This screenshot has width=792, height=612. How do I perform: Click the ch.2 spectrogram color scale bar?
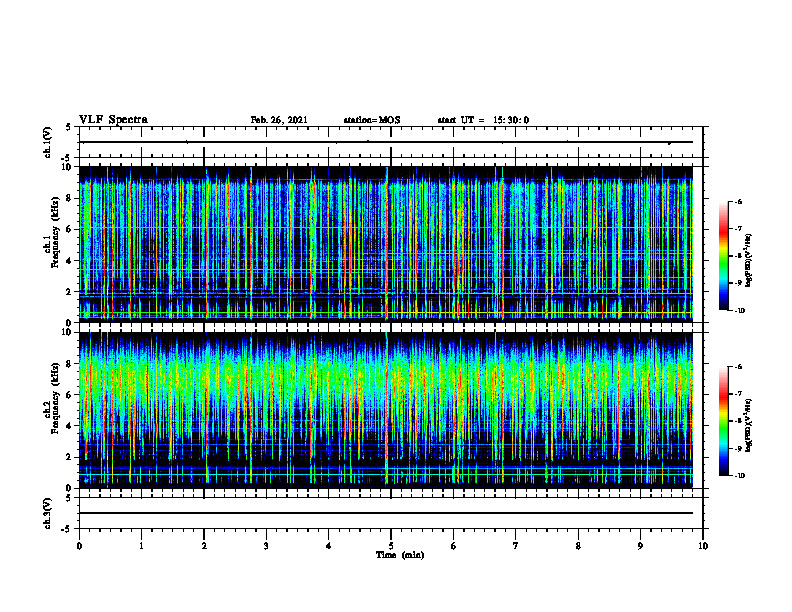723,421
